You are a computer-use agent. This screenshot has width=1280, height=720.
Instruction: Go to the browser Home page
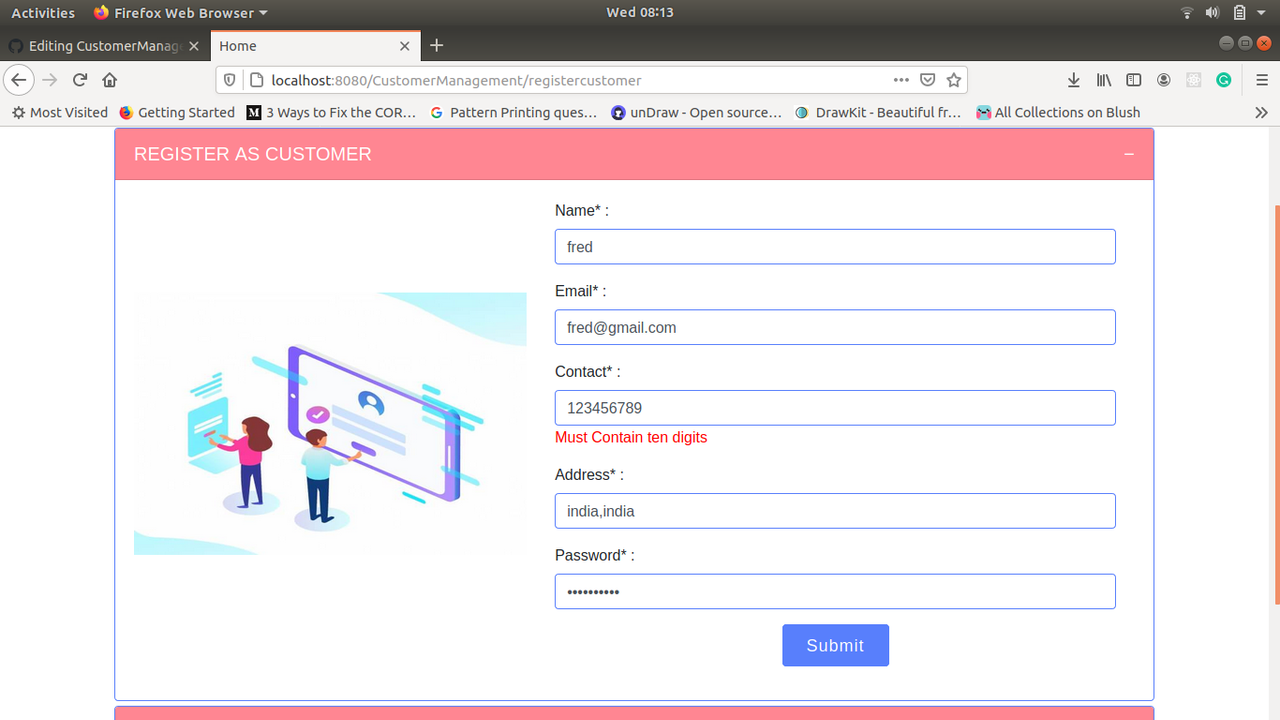[109, 80]
